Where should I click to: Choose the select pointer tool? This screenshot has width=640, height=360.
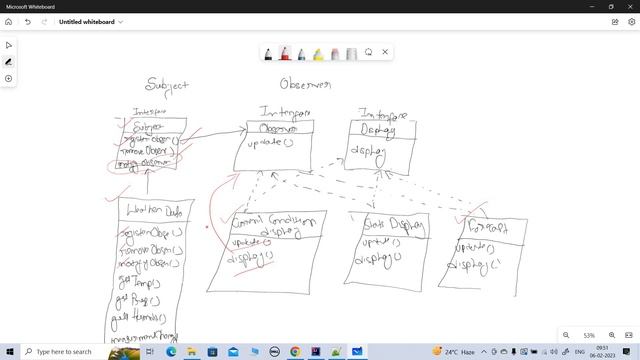[x=9, y=45]
